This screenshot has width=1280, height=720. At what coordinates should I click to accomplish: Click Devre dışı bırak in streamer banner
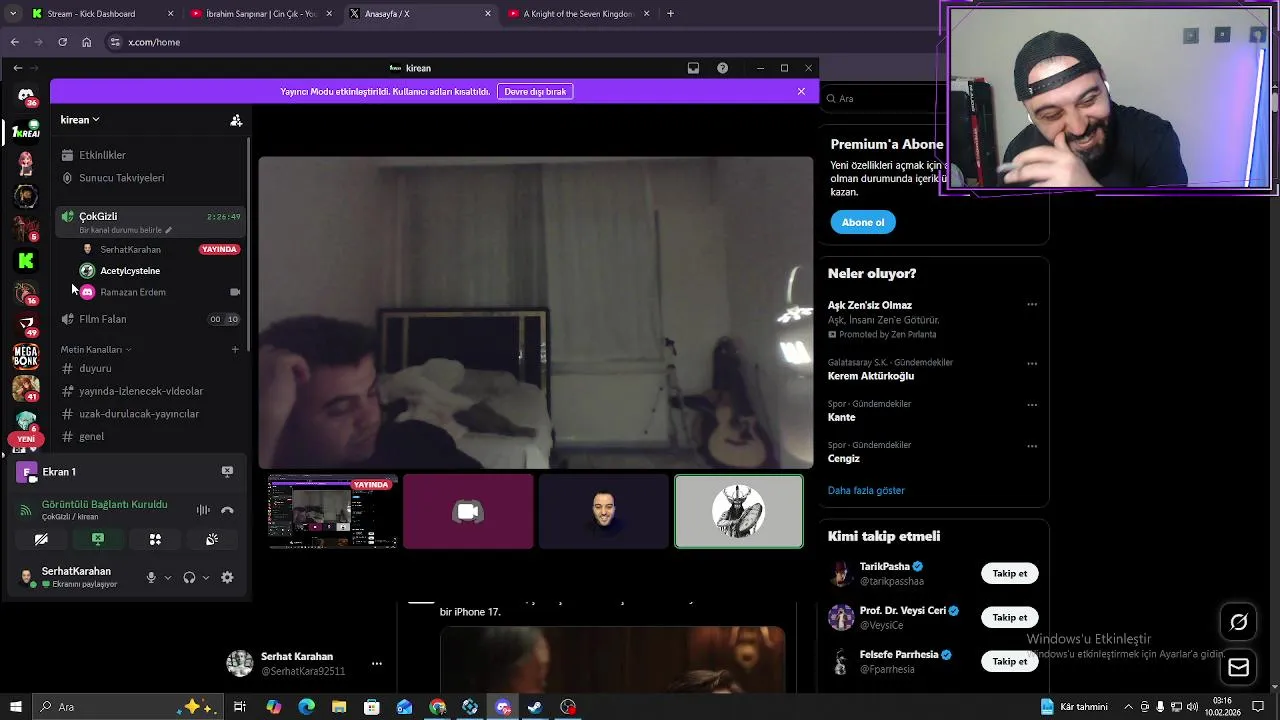535,91
